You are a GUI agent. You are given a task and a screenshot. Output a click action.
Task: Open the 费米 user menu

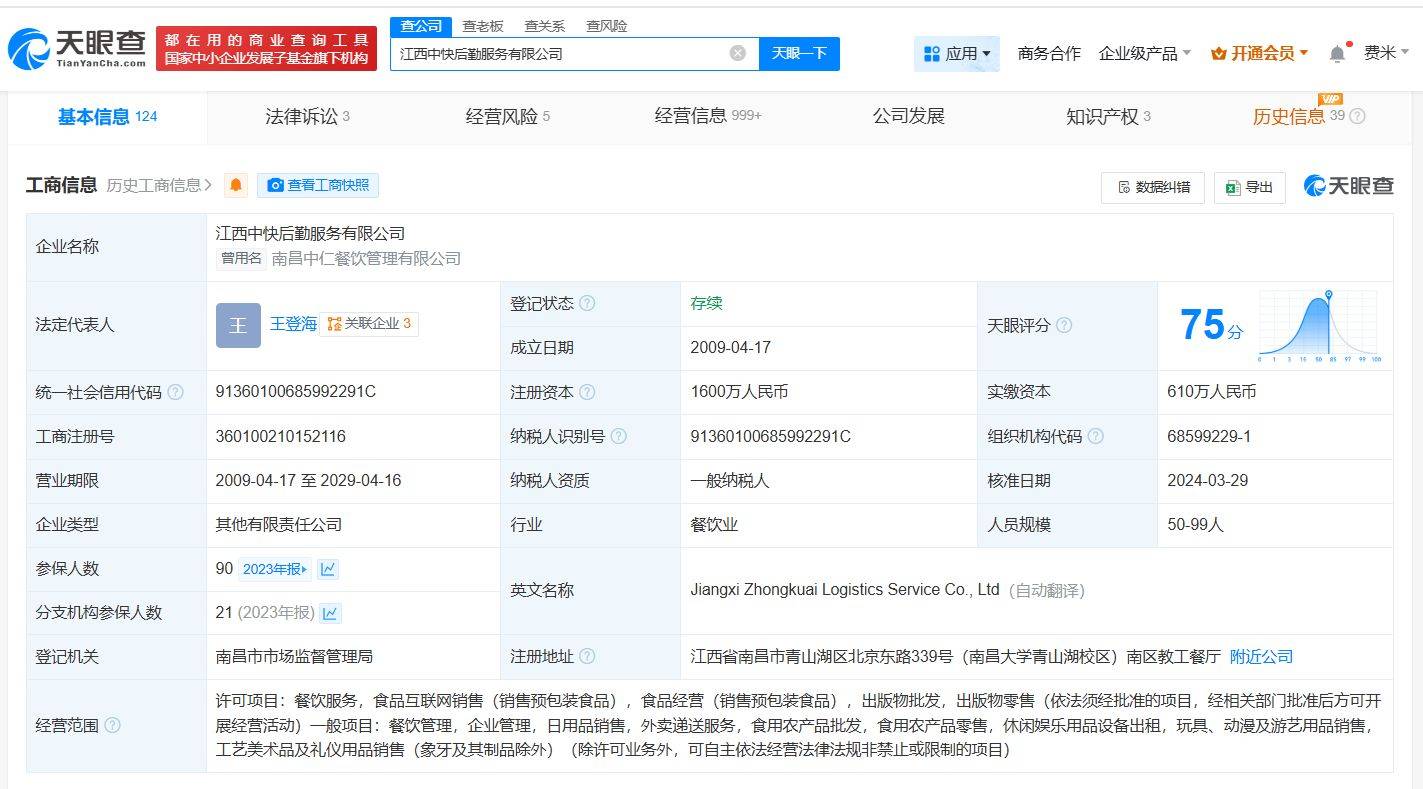(x=1387, y=53)
